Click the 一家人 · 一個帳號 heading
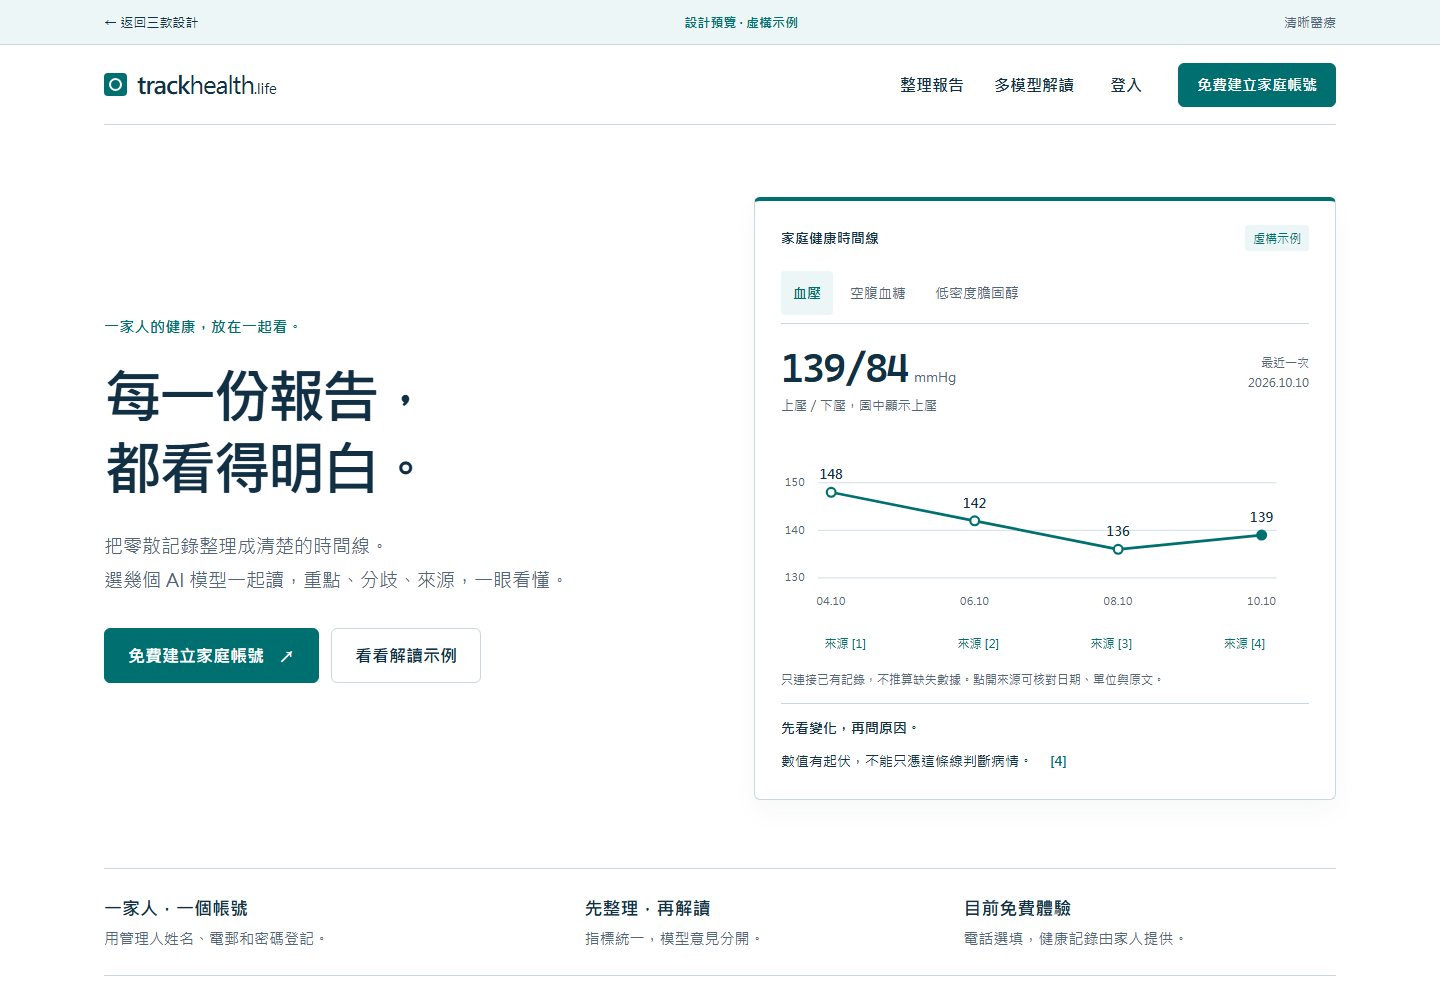Image resolution: width=1440 pixels, height=1000 pixels. pos(176,908)
